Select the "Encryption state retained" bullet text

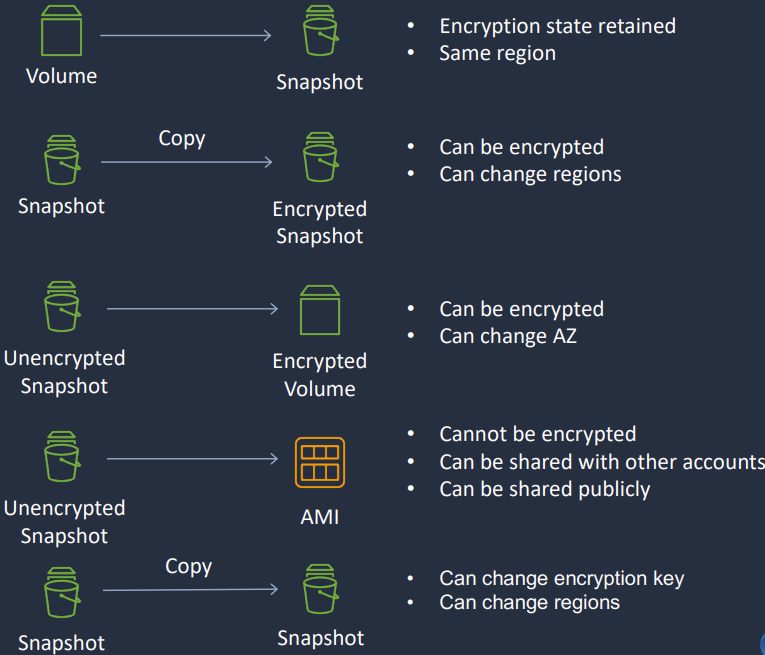pyautogui.click(x=557, y=26)
